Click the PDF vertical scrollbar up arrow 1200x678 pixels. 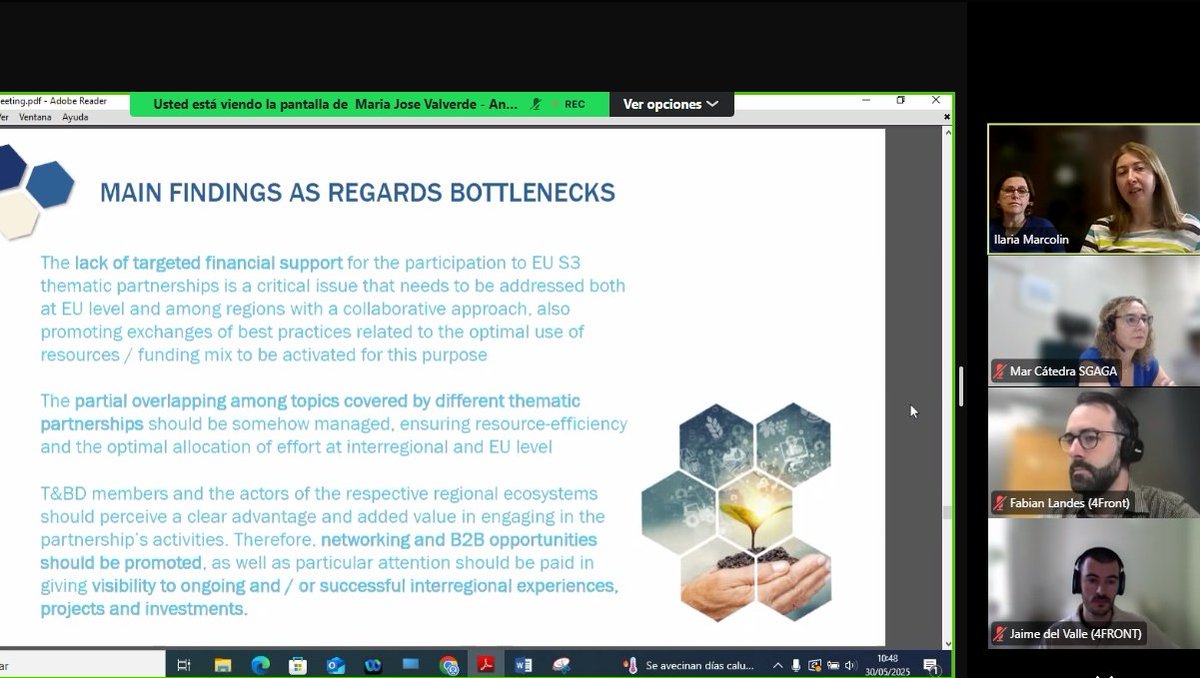click(x=946, y=131)
